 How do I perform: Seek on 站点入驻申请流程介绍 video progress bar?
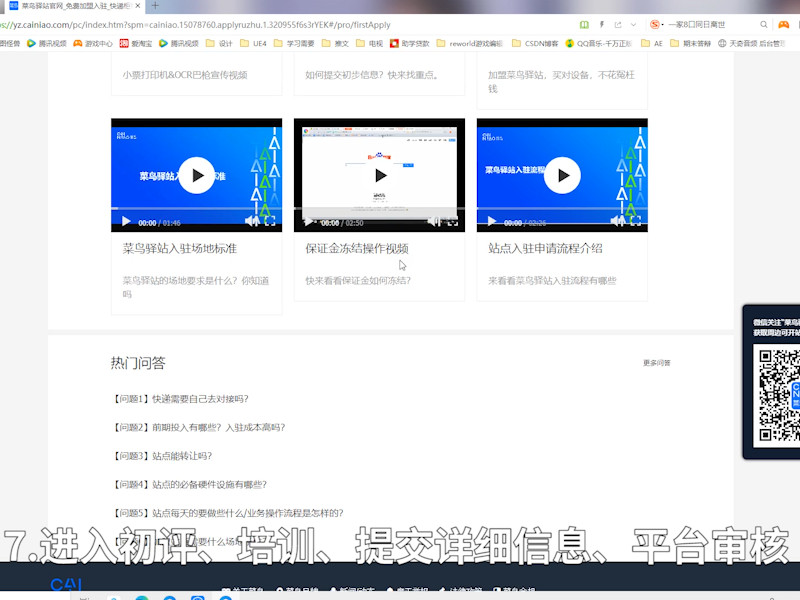pos(562,209)
